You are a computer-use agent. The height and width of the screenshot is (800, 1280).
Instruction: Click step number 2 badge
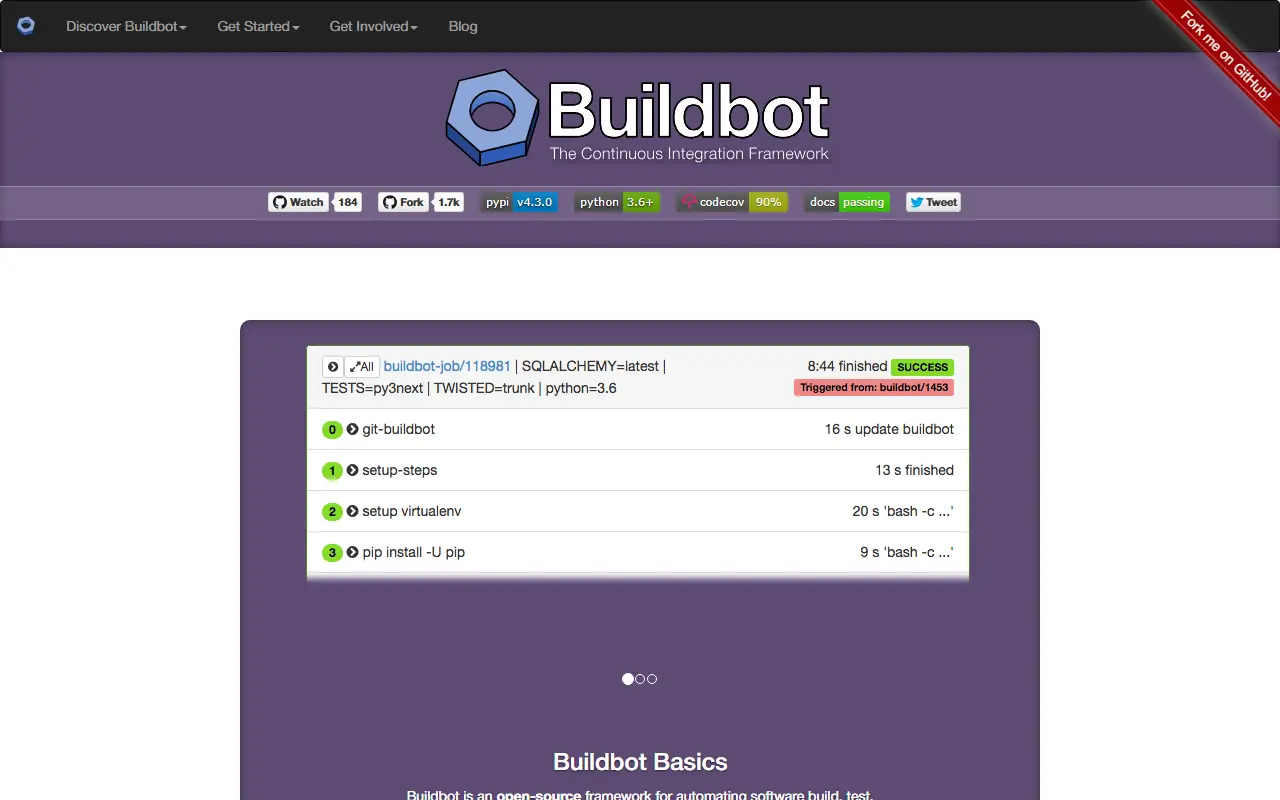pos(332,512)
